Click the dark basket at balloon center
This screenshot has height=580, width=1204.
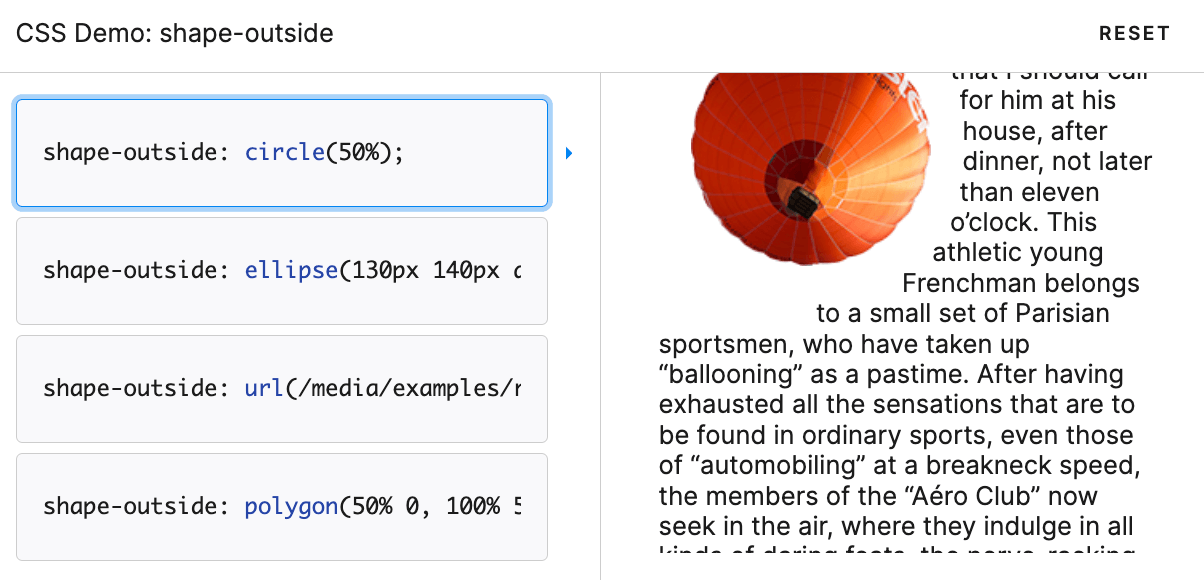click(798, 203)
